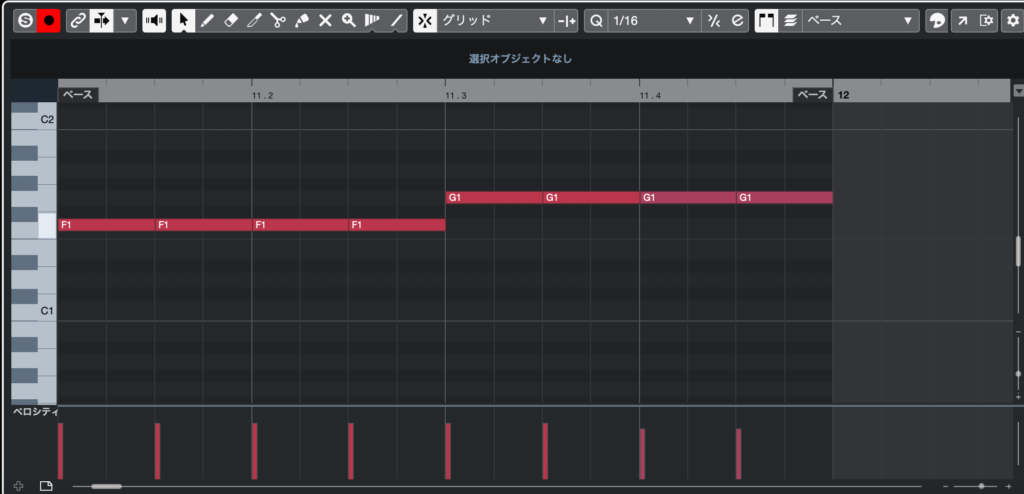The image size is (1024, 494).
Task: Toggle the red Record in Editor button
Action: [49, 20]
